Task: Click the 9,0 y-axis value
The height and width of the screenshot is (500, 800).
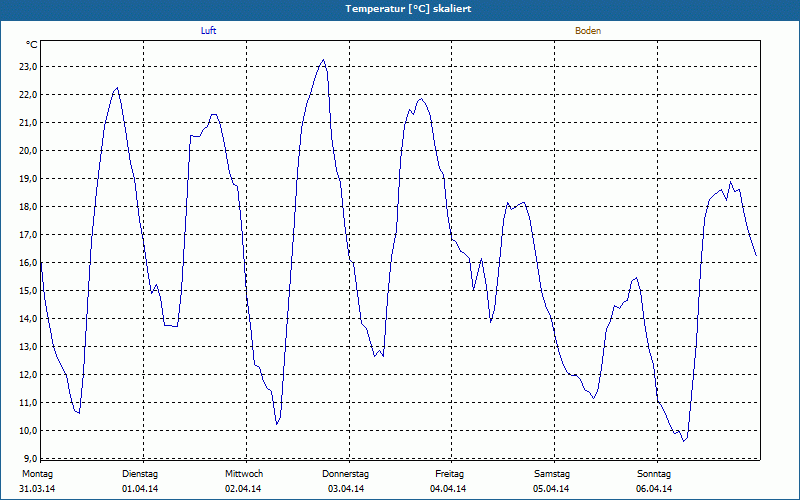Action: click(x=31, y=458)
